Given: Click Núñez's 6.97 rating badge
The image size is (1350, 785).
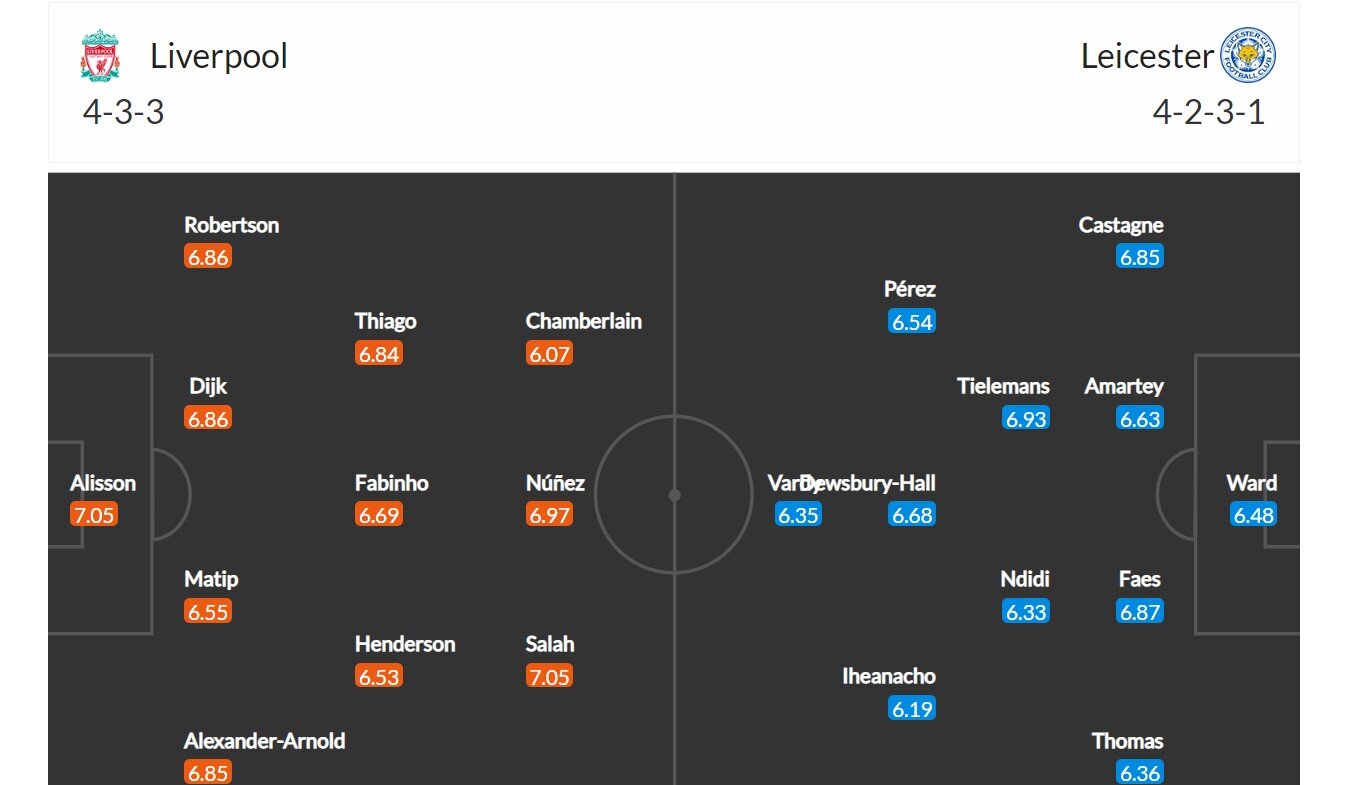Looking at the screenshot, I should pyautogui.click(x=549, y=516).
